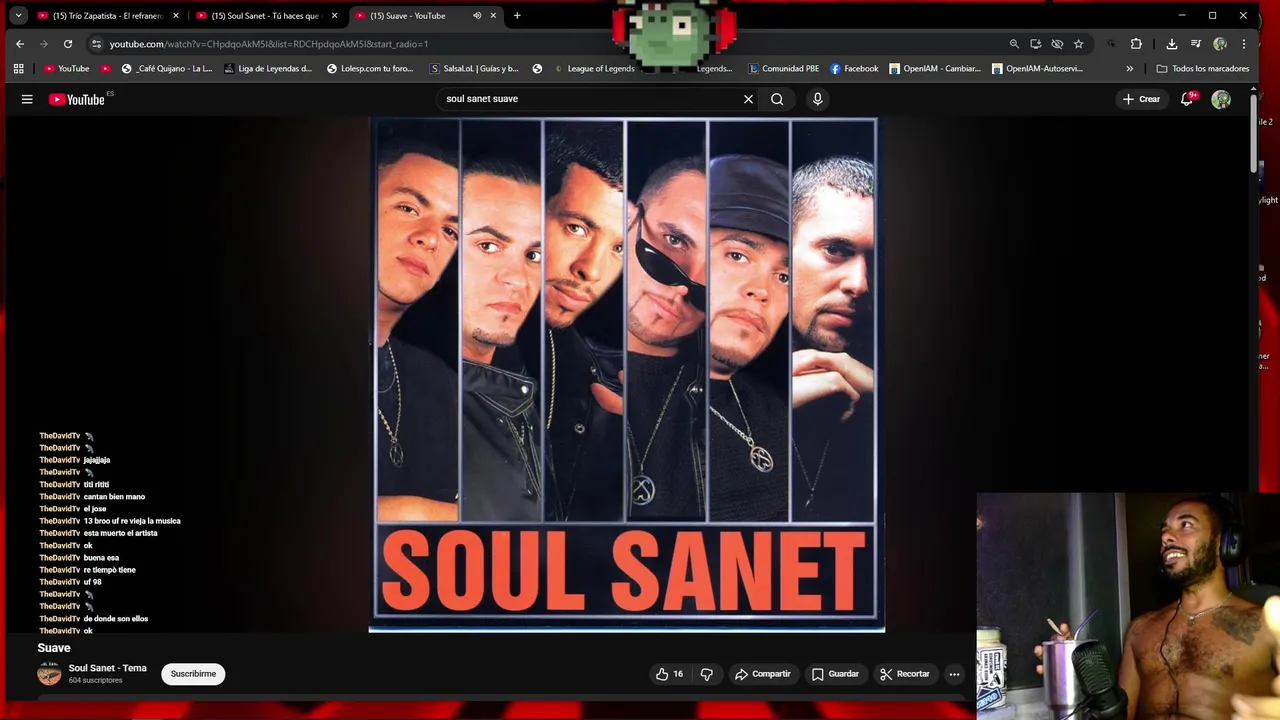The width and height of the screenshot is (1280, 720).
Task: Clear the search box with the X
Action: (x=748, y=99)
